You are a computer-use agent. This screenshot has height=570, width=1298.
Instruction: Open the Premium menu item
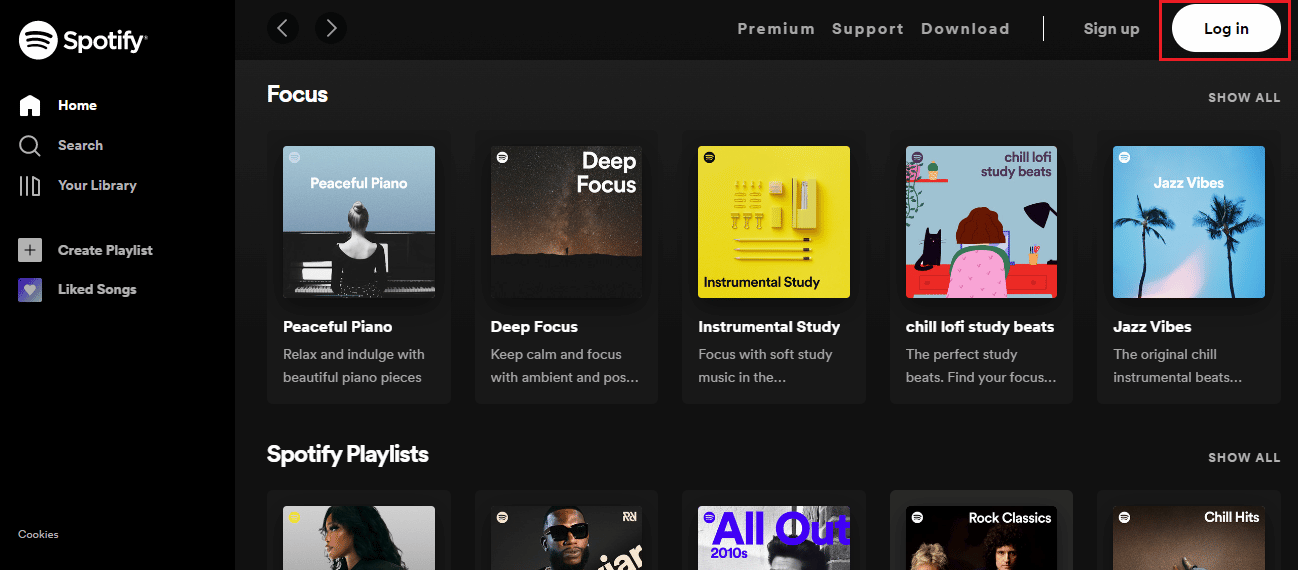point(776,29)
